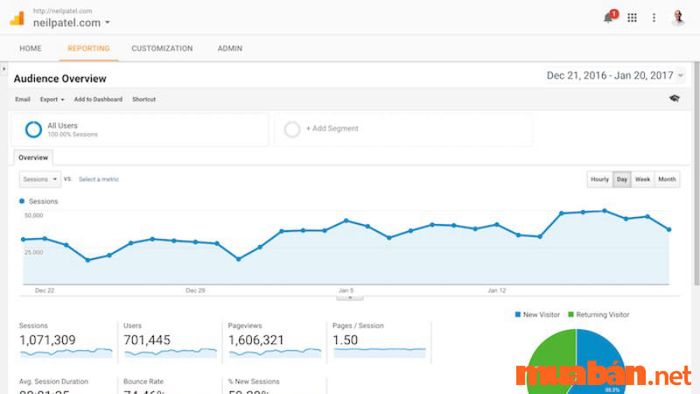
Task: Expand the left sidebar arrow
Action: point(4,69)
